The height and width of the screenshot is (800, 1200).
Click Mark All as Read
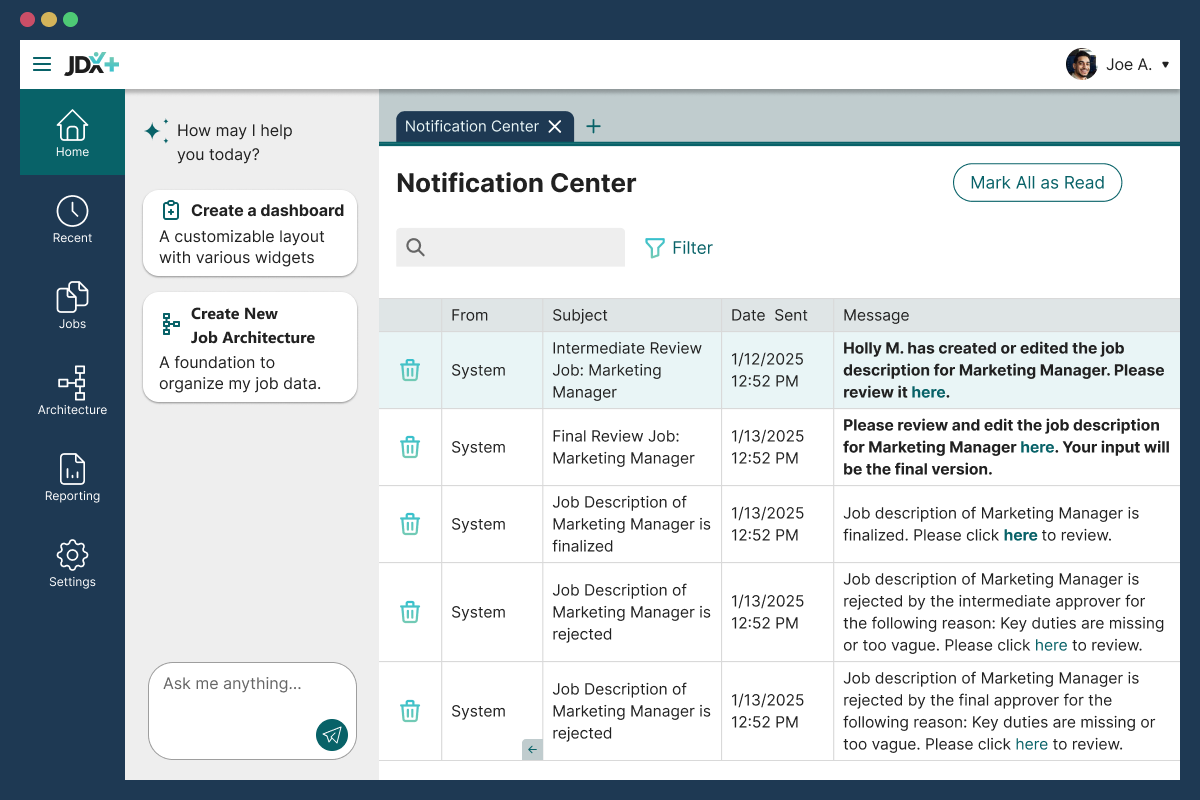click(x=1037, y=182)
